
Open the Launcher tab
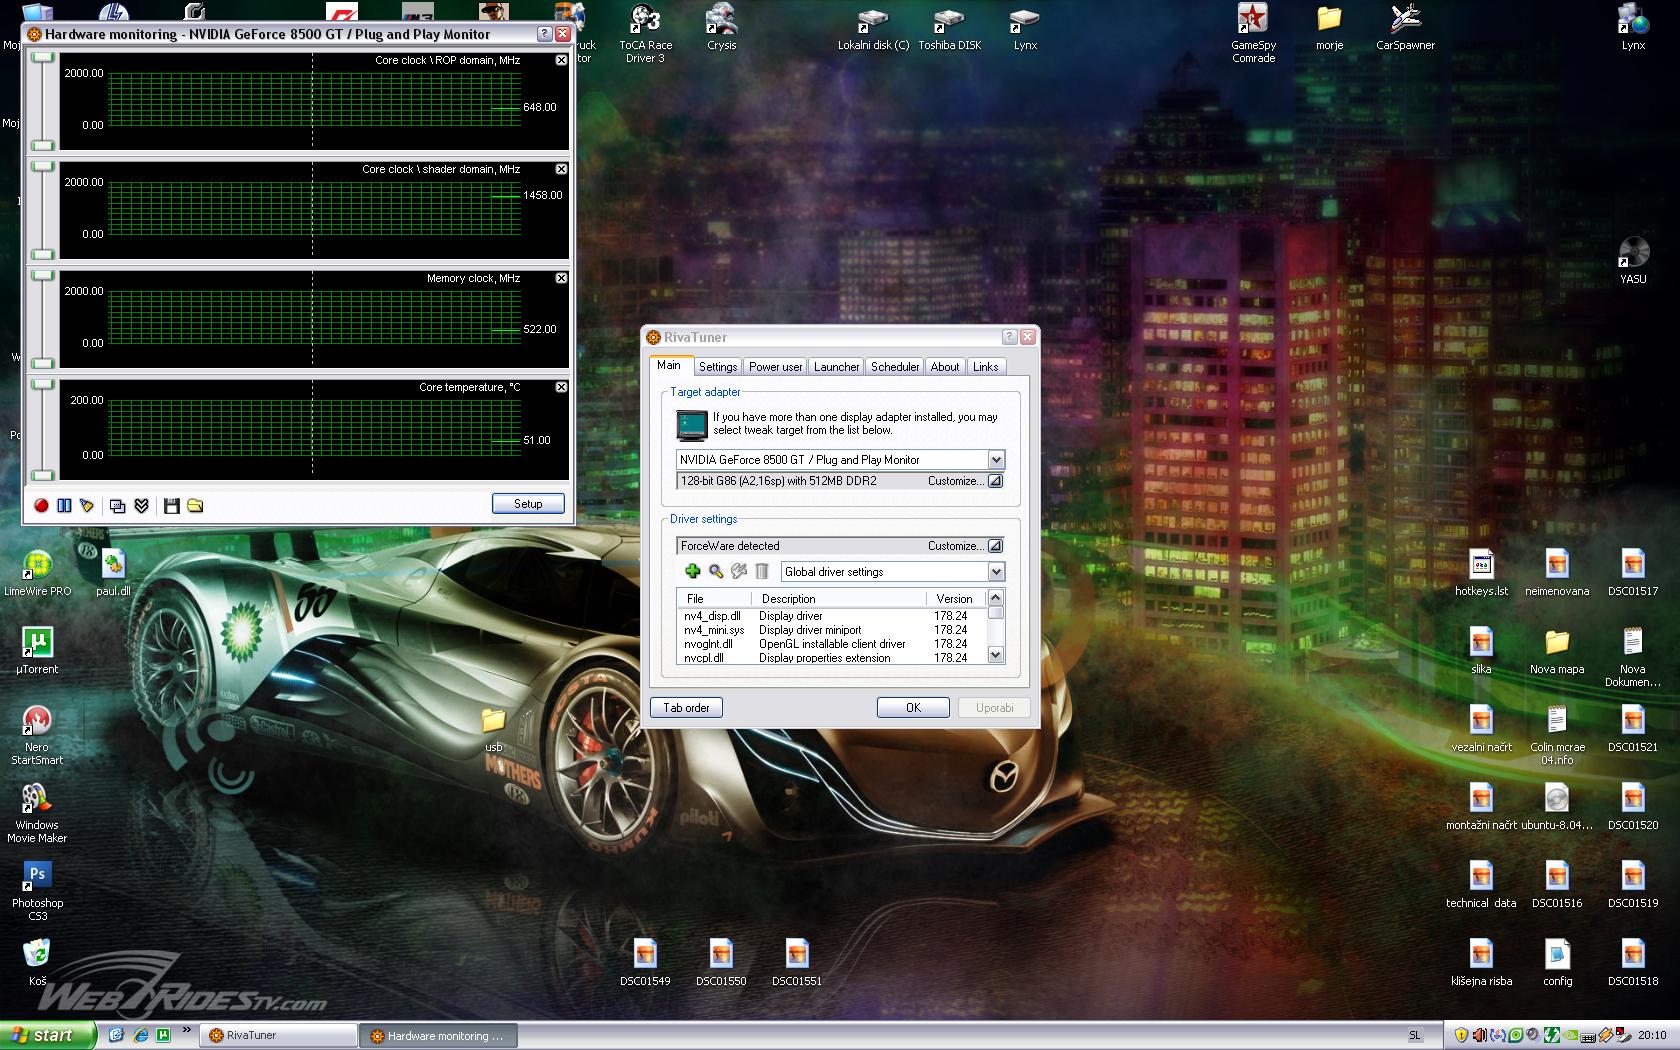pyautogui.click(x=836, y=367)
